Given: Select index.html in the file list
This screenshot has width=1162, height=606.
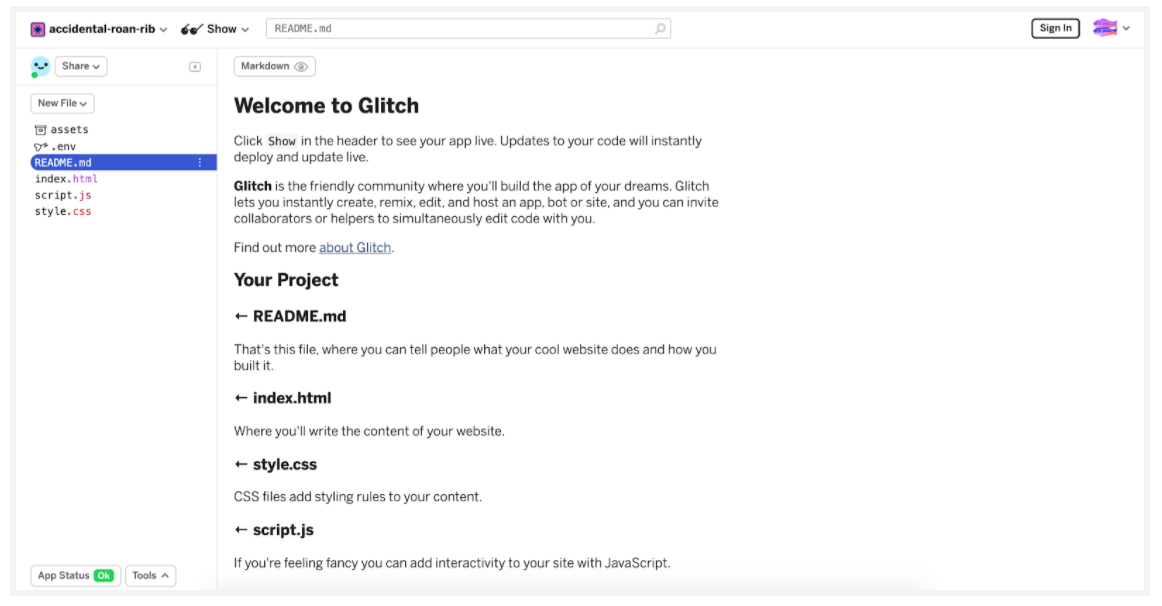Looking at the screenshot, I should [x=66, y=179].
